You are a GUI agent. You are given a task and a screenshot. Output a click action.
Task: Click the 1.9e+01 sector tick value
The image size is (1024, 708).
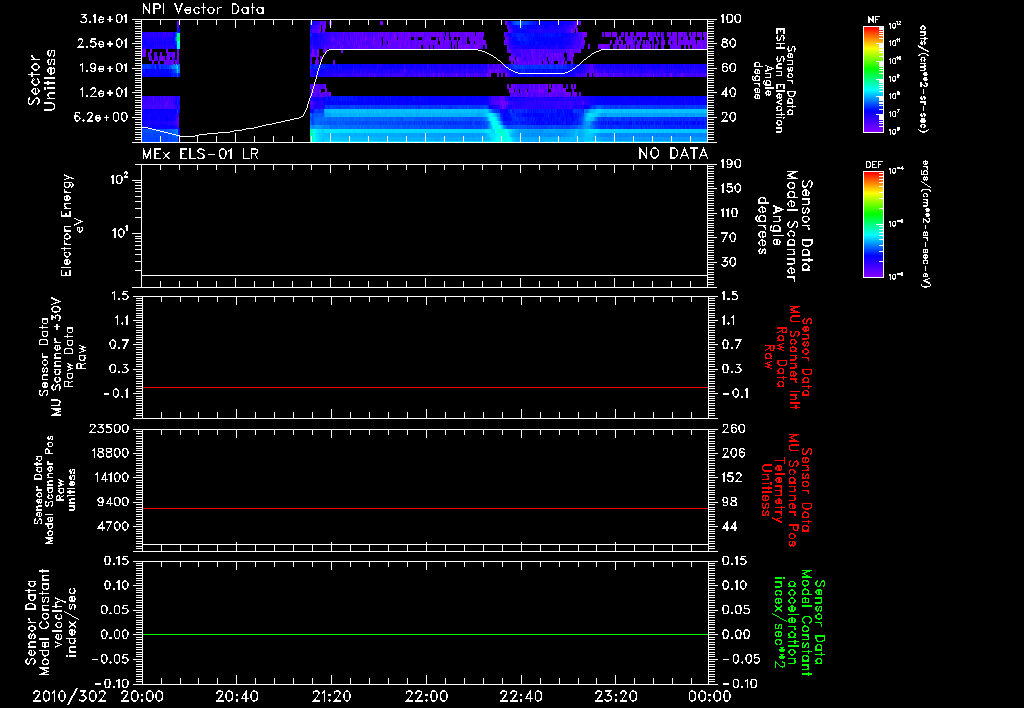click(104, 68)
